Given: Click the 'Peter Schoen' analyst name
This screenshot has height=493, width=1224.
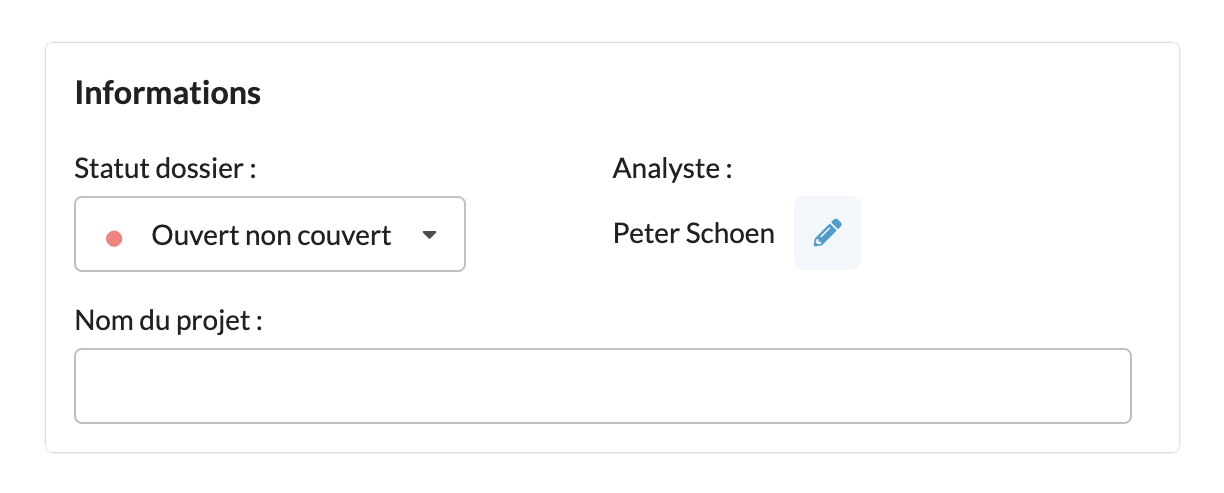Looking at the screenshot, I should 693,234.
